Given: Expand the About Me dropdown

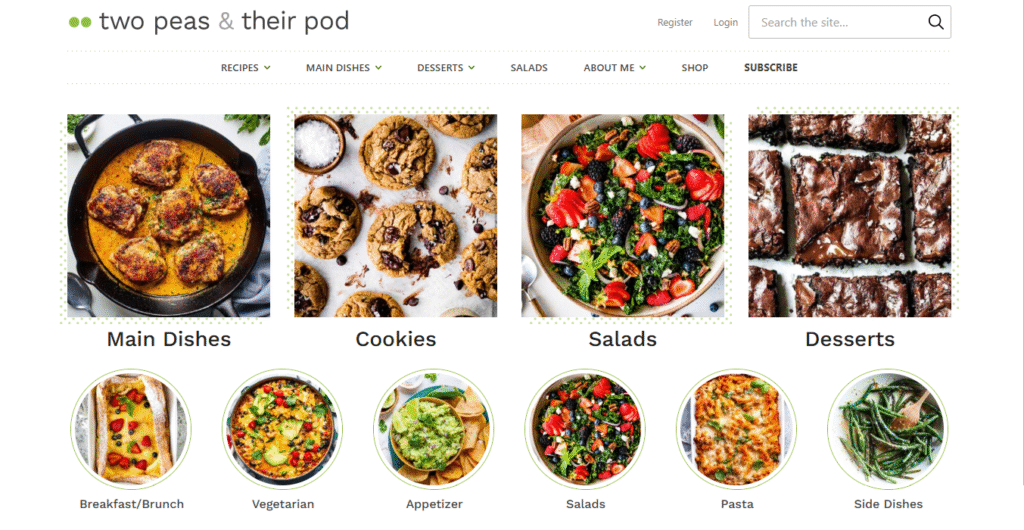Looking at the screenshot, I should tap(615, 67).
